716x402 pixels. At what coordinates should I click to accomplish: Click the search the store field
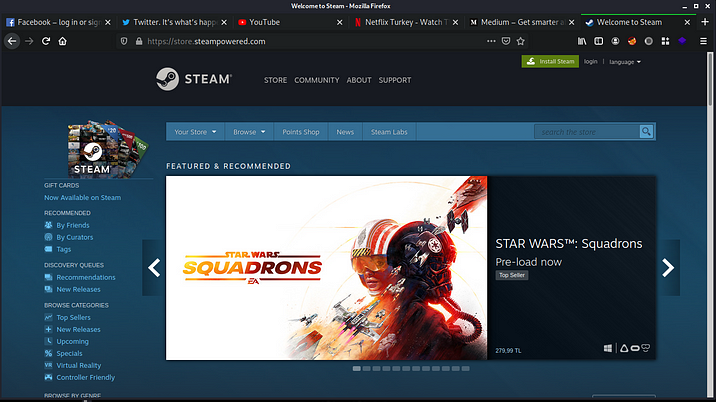587,132
